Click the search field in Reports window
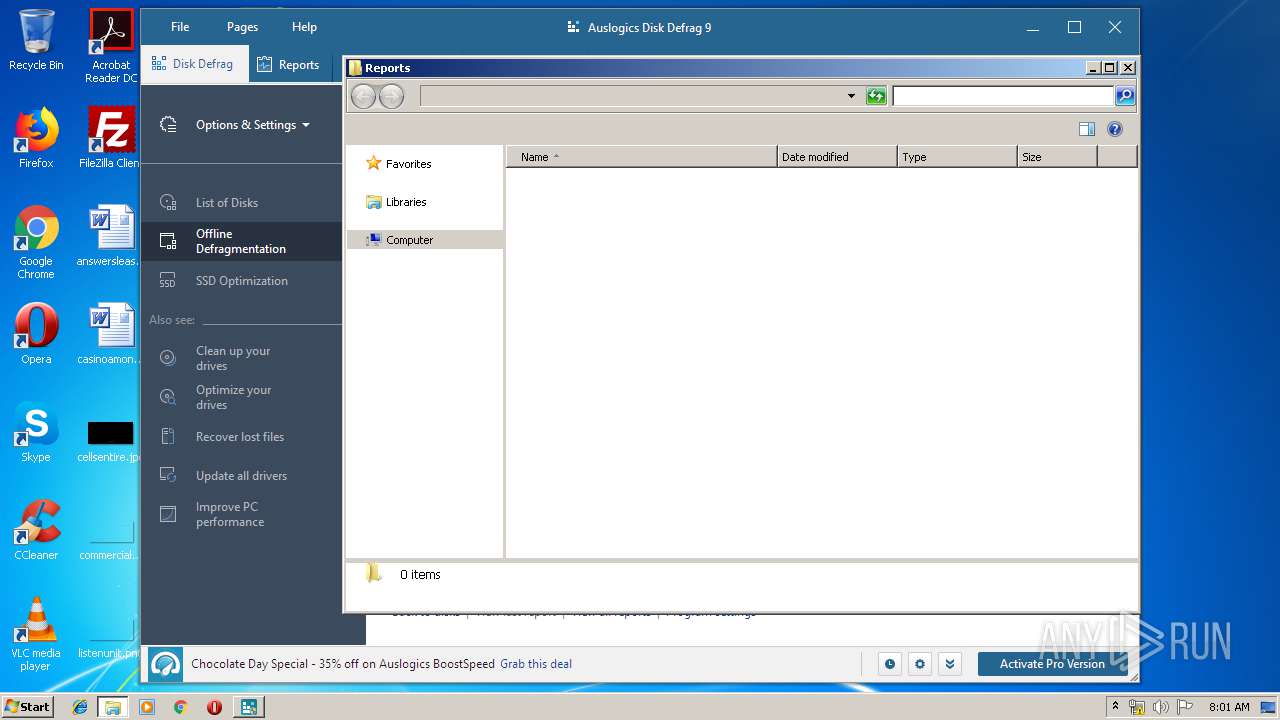Viewport: 1280px width, 720px height. (x=1003, y=96)
